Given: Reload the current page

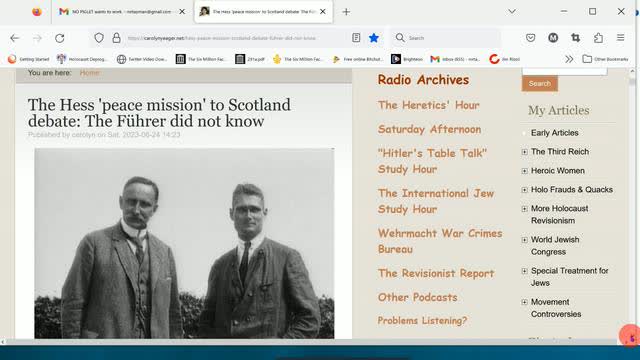Looking at the screenshot, I should pos(60,38).
